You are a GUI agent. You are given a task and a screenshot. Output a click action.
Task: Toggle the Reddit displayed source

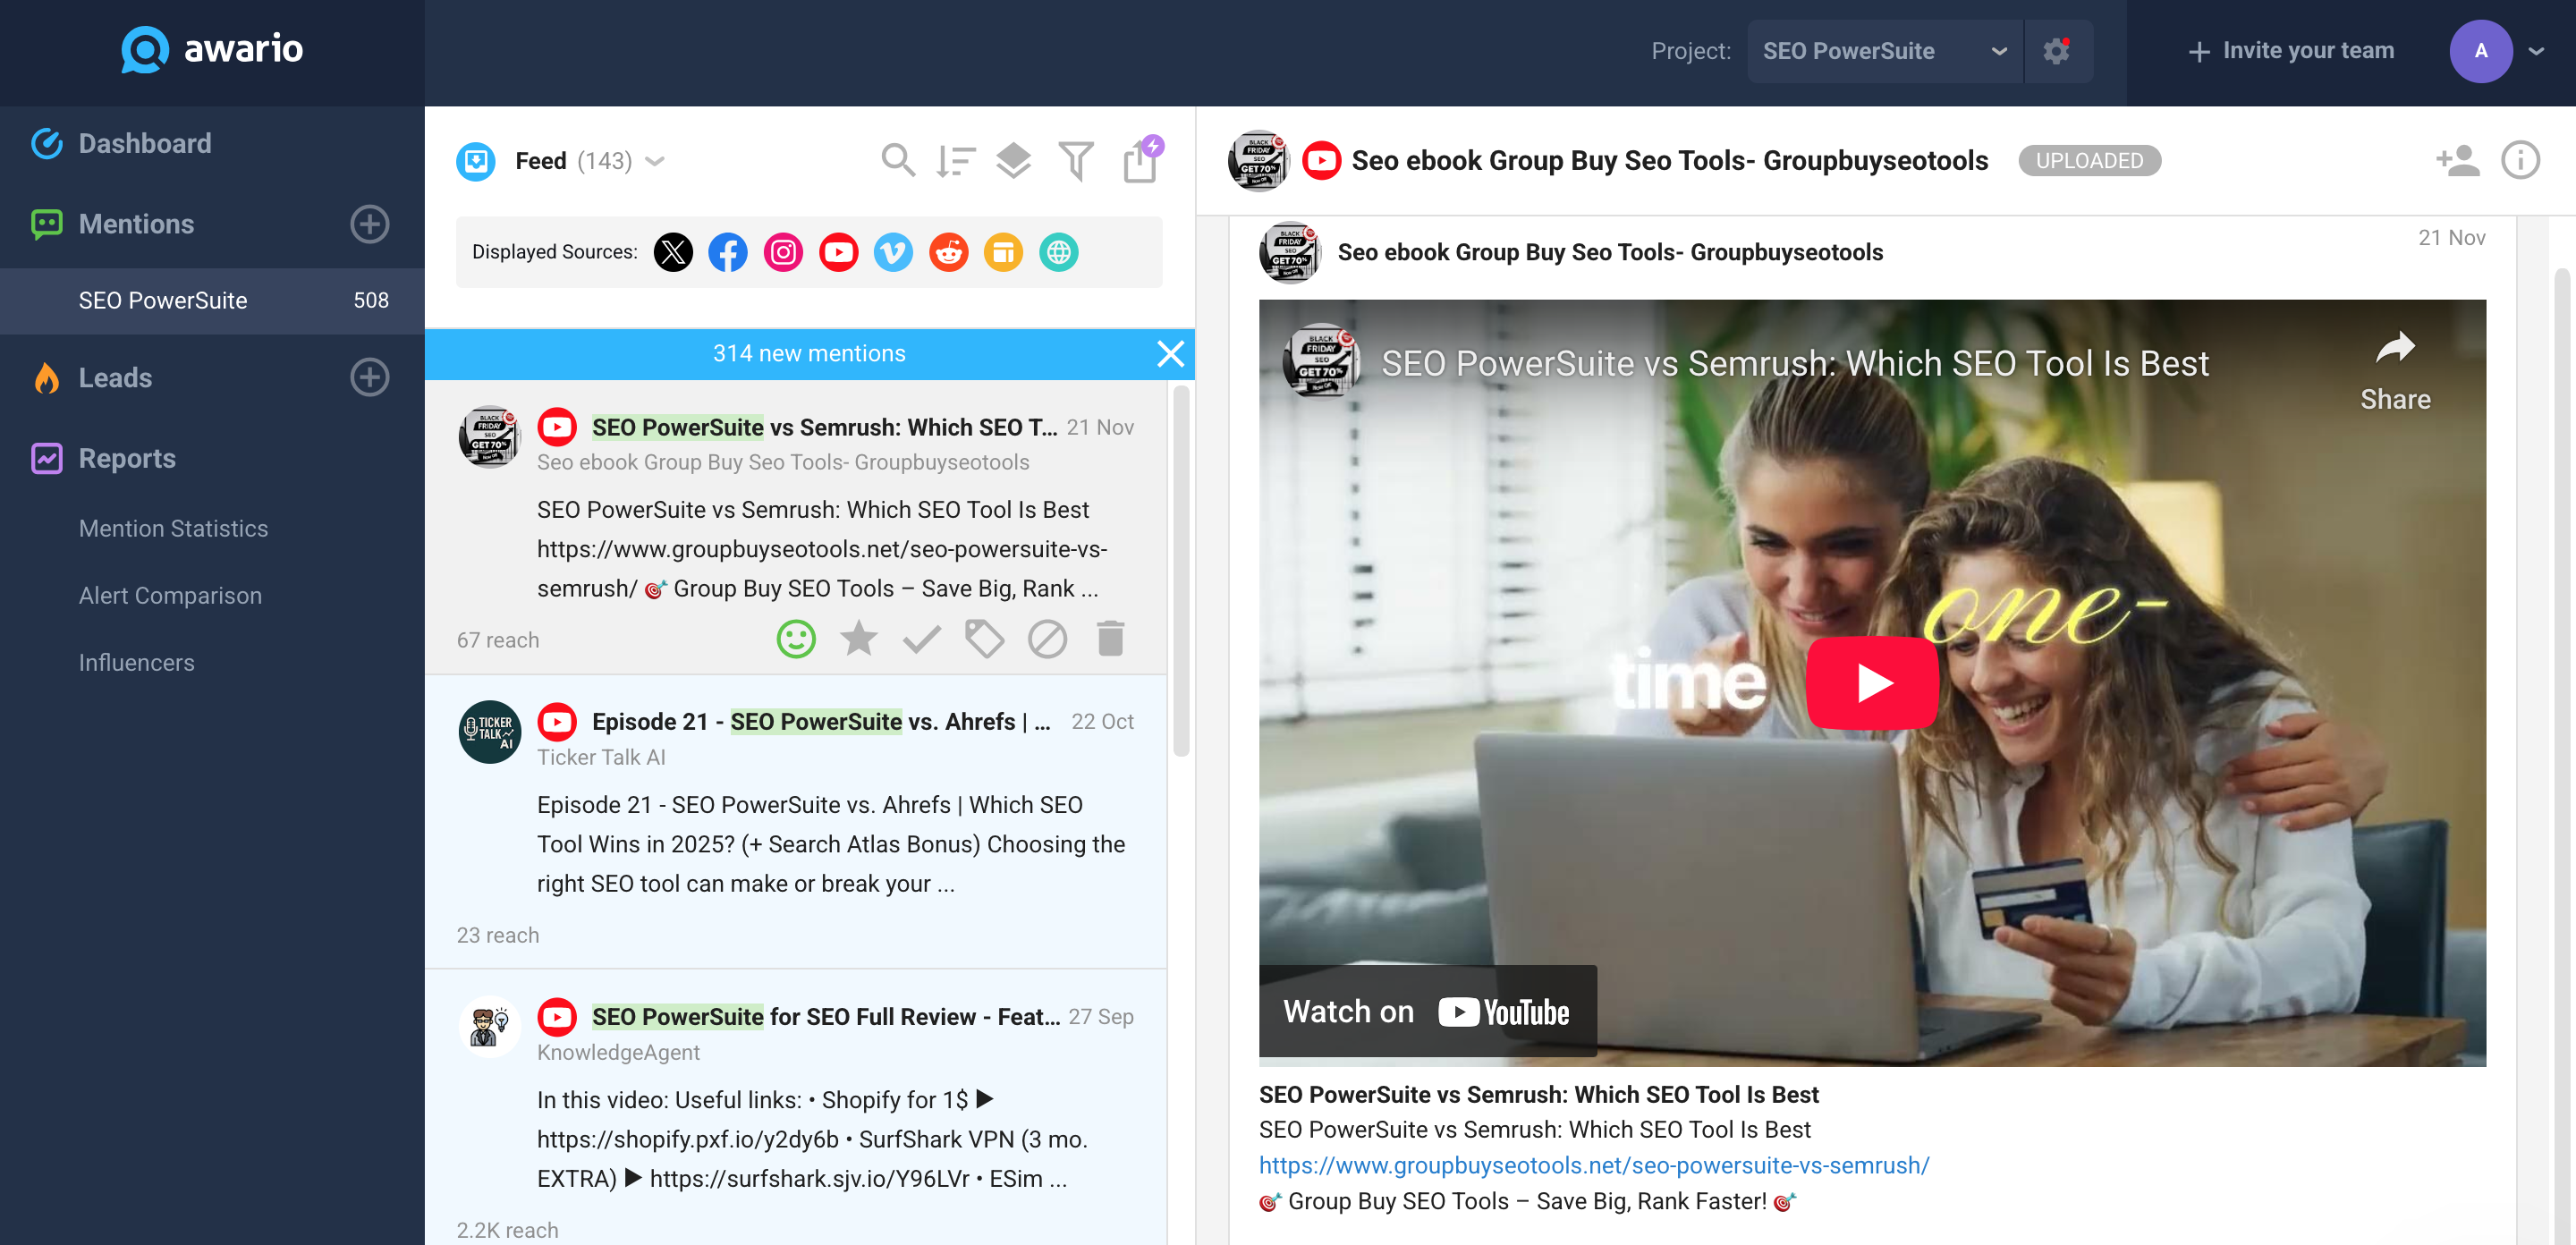tap(948, 252)
